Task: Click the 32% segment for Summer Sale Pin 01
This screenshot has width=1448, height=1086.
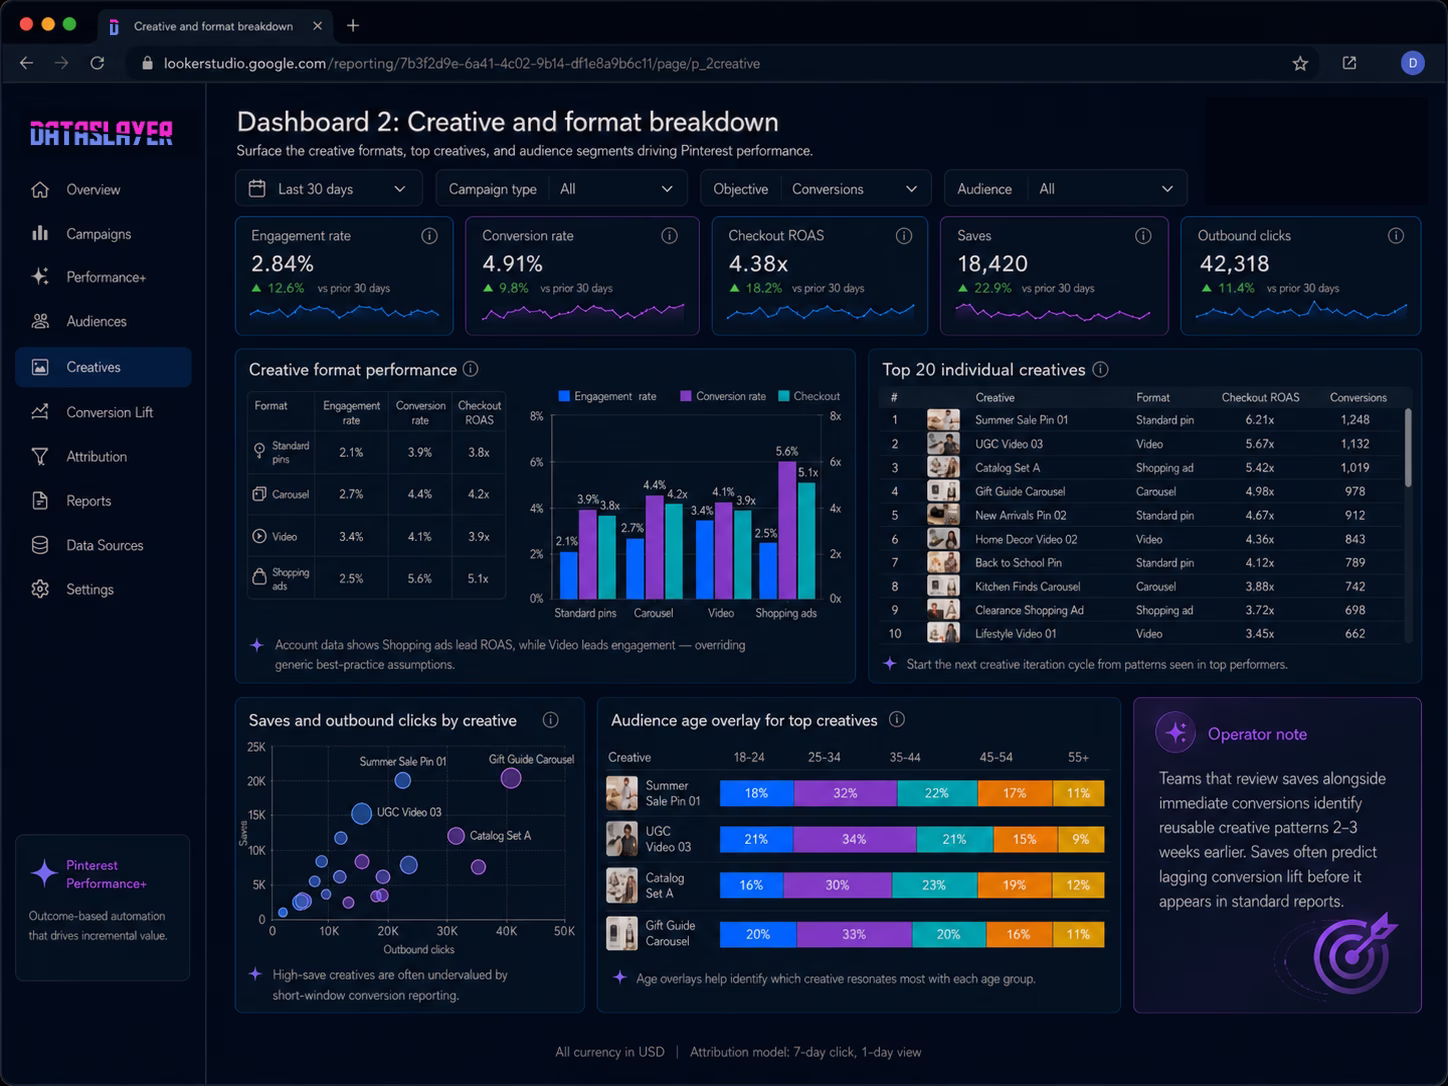Action: pos(846,793)
